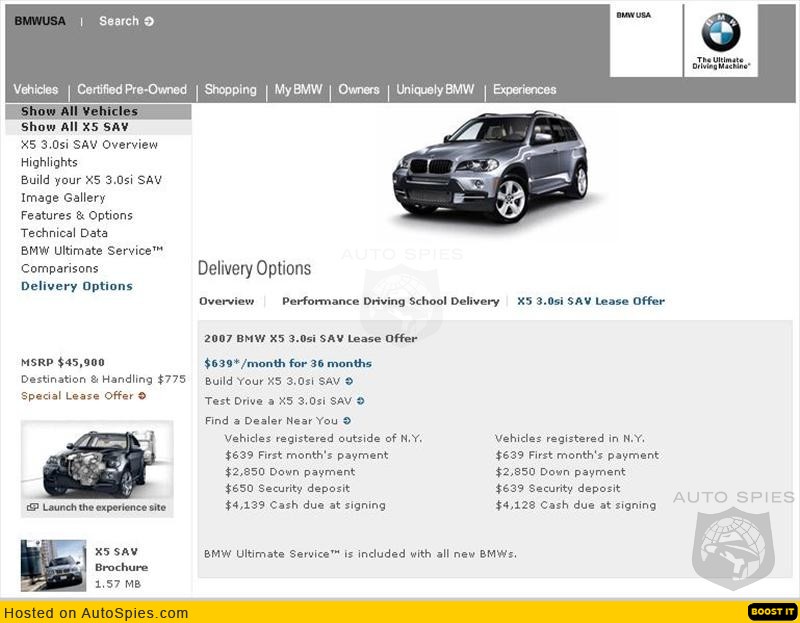Click the BMW USA white header box
The image size is (800, 623).
[646, 41]
